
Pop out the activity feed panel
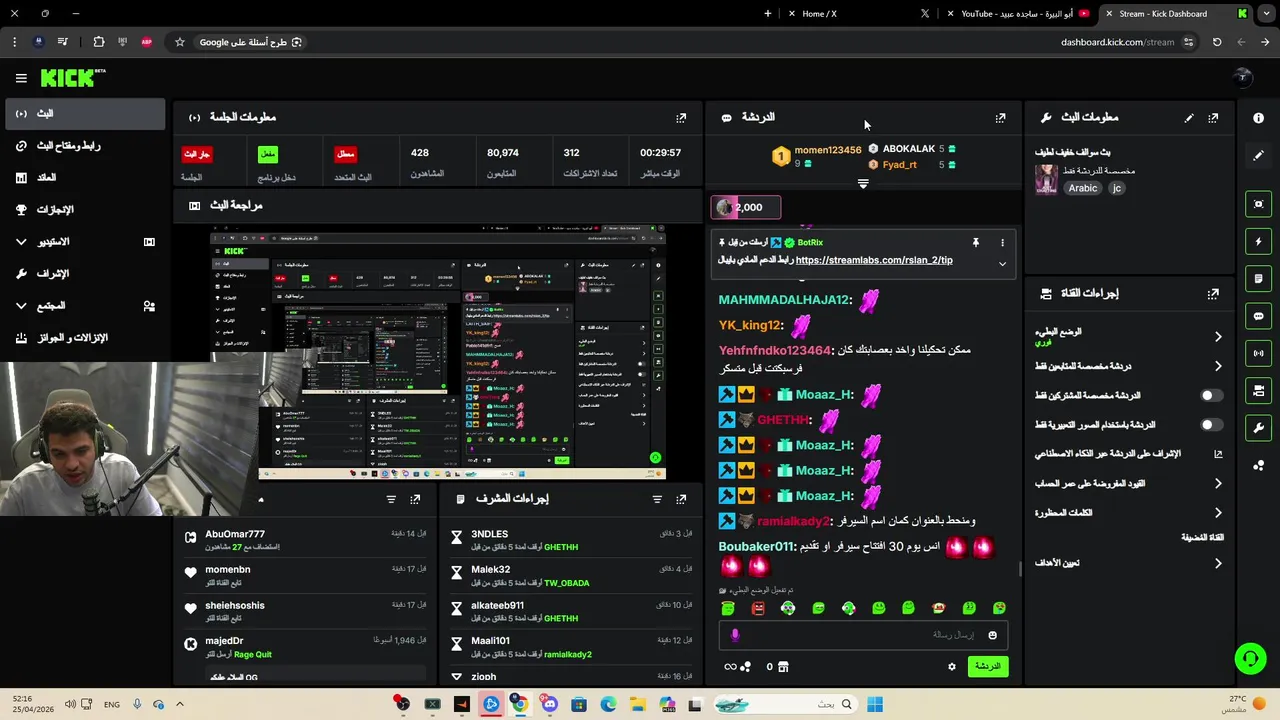[415, 499]
